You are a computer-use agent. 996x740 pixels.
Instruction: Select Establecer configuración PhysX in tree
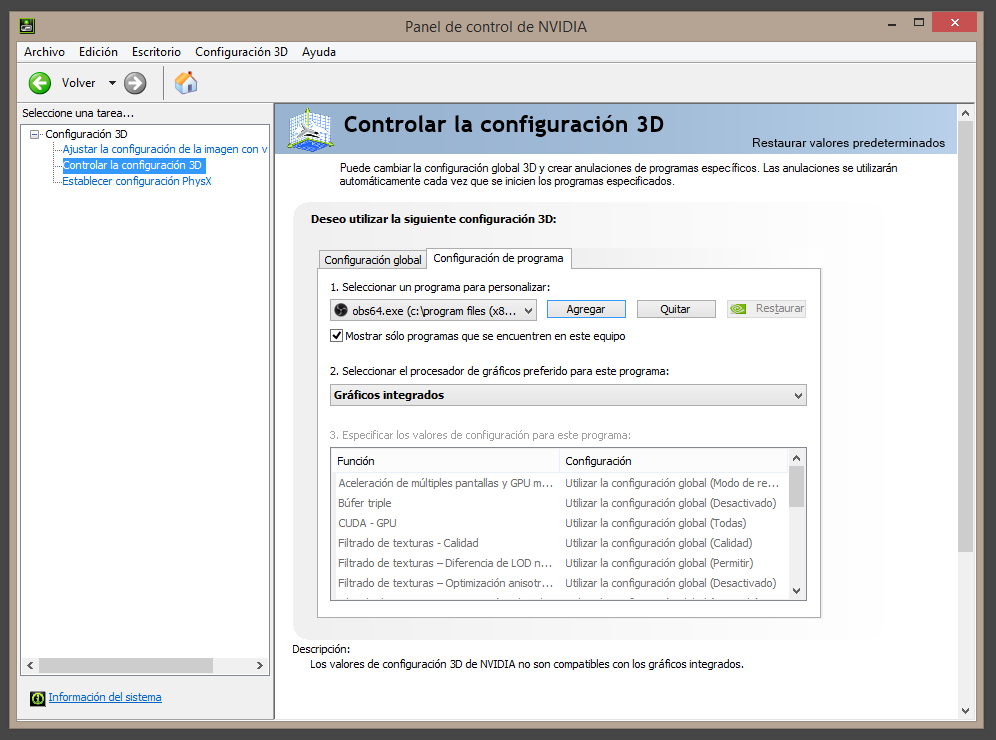[137, 181]
